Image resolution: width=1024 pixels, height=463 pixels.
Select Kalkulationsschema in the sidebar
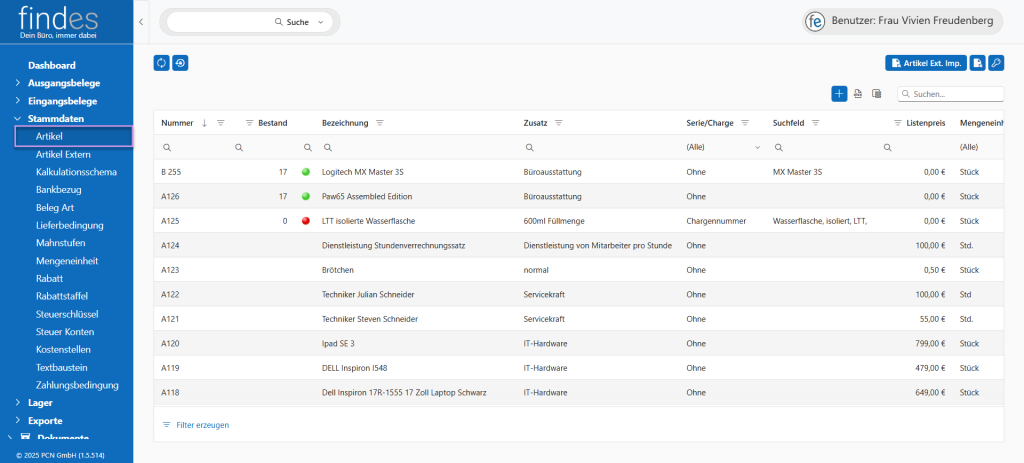pyautogui.click(x=76, y=172)
